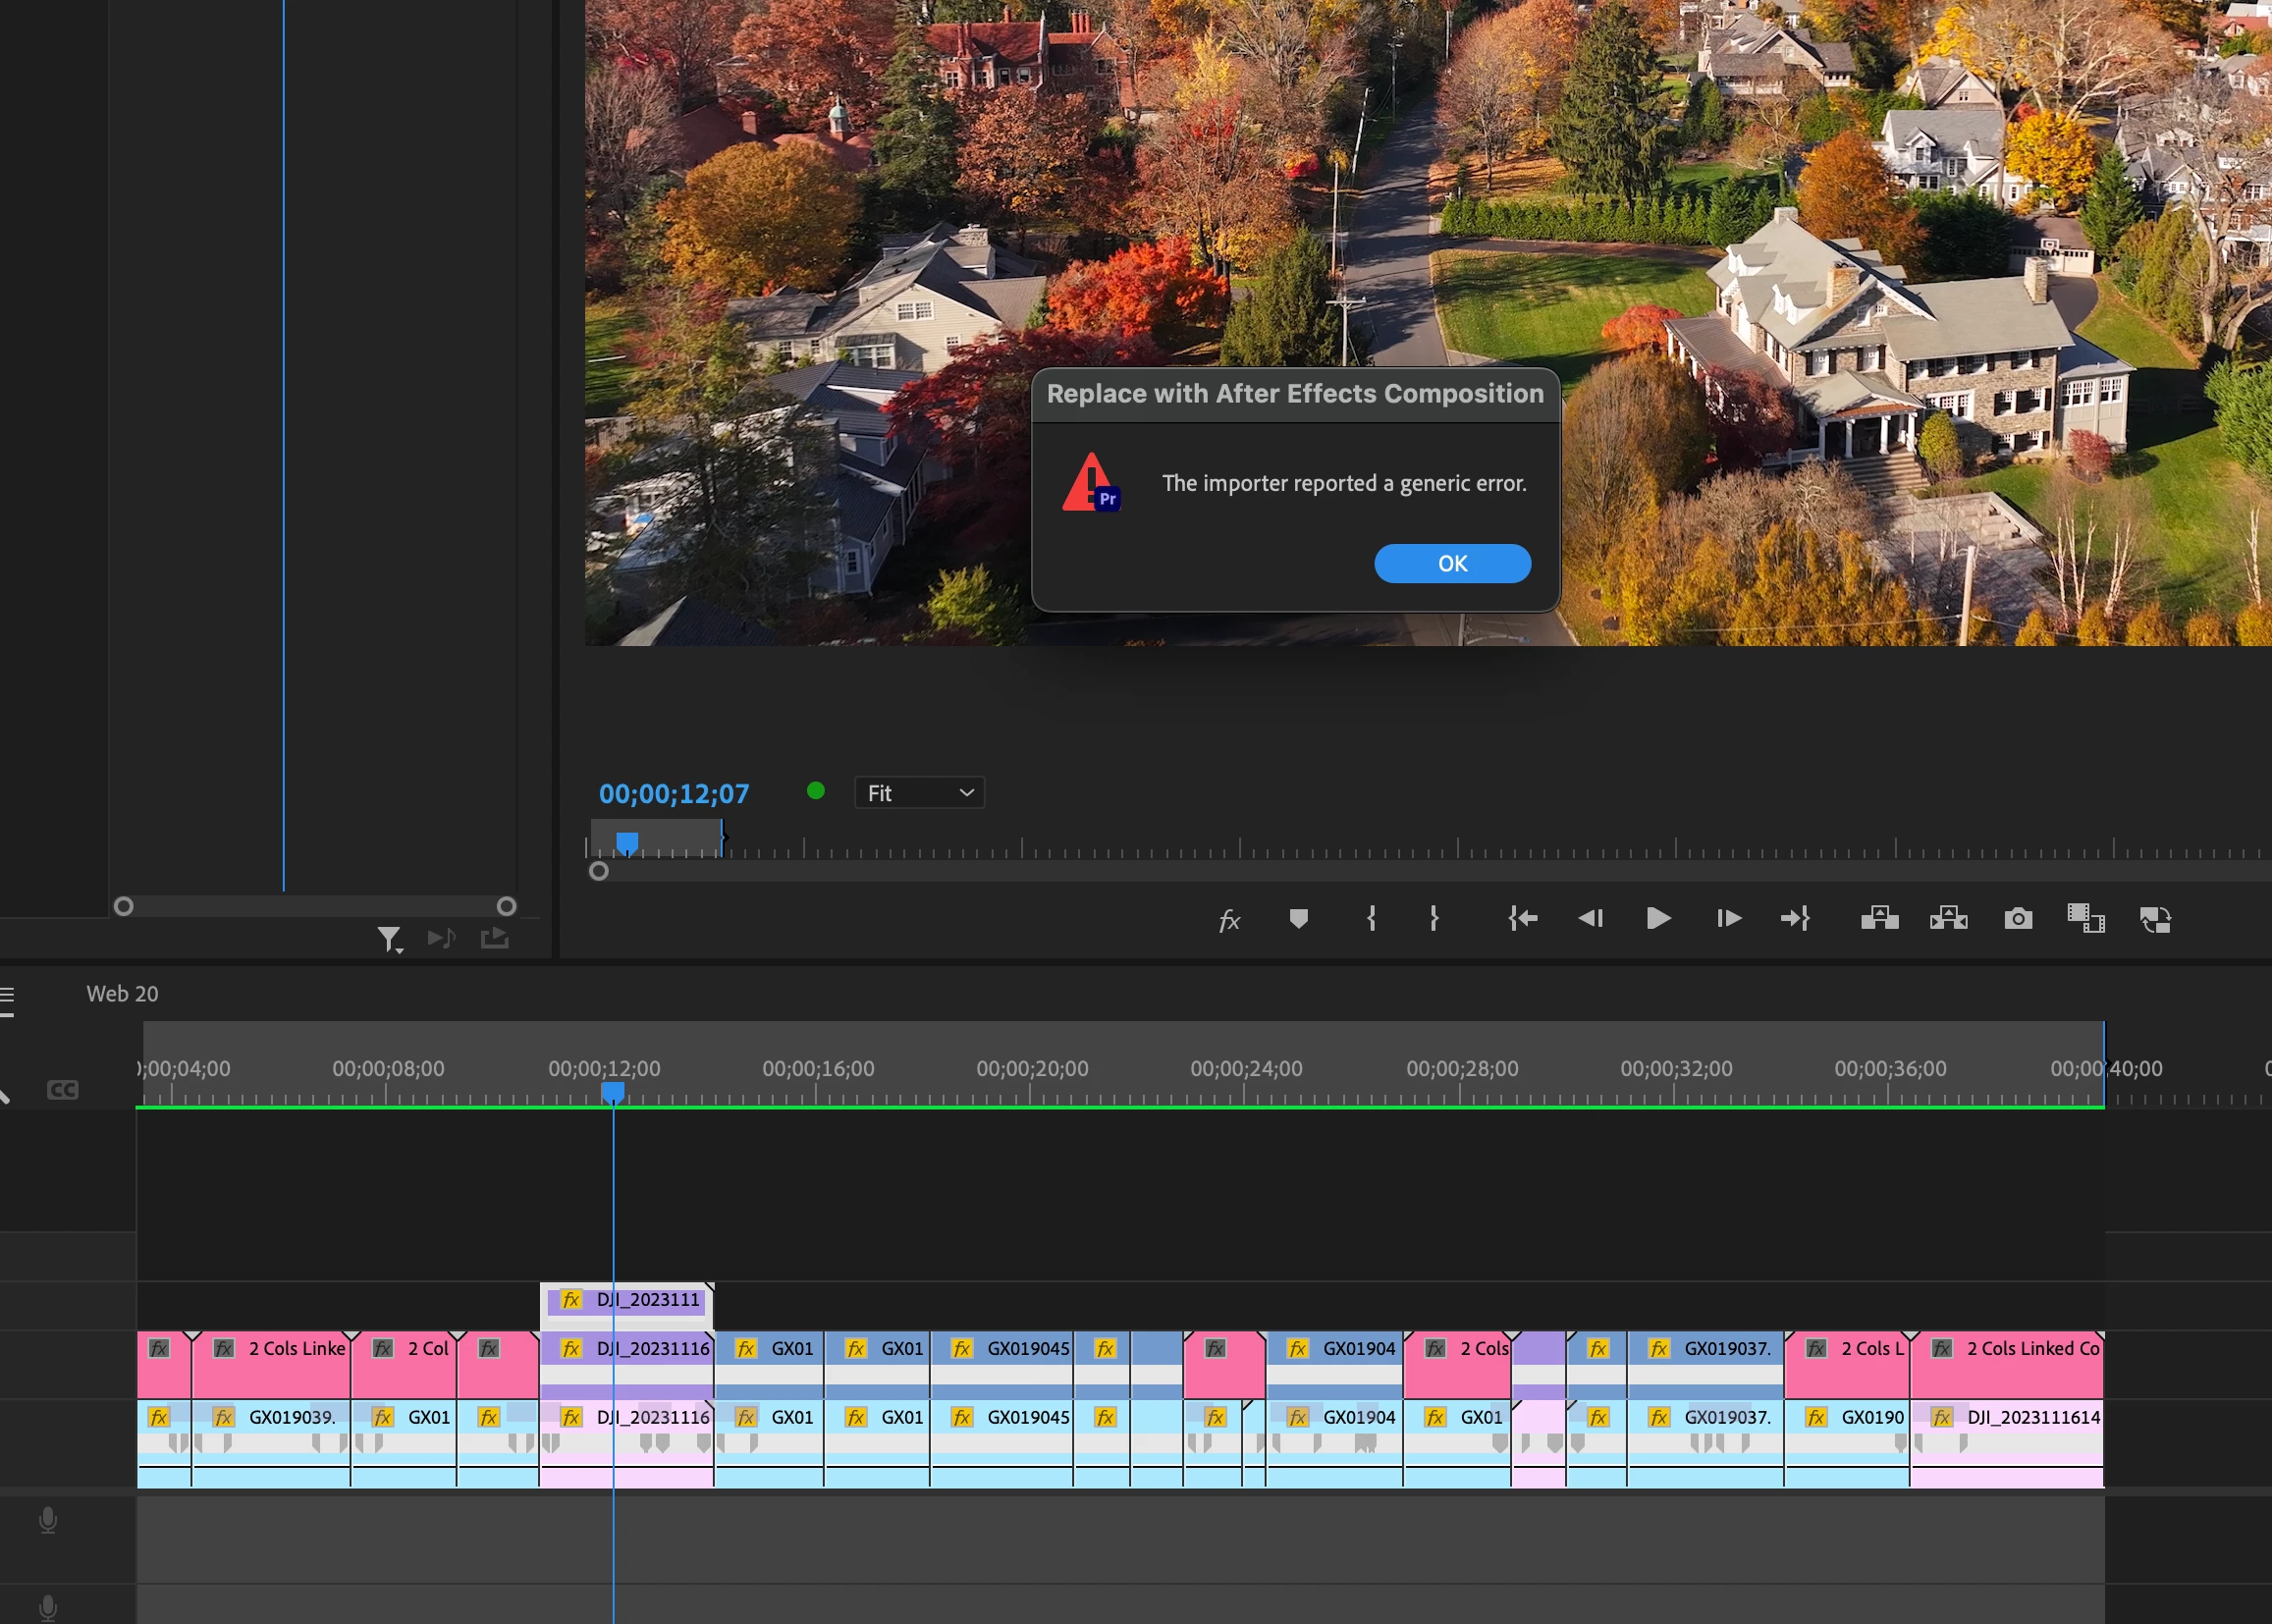Toggle global FX mute in program monitor
This screenshot has width=2272, height=1624.
click(x=1229, y=919)
